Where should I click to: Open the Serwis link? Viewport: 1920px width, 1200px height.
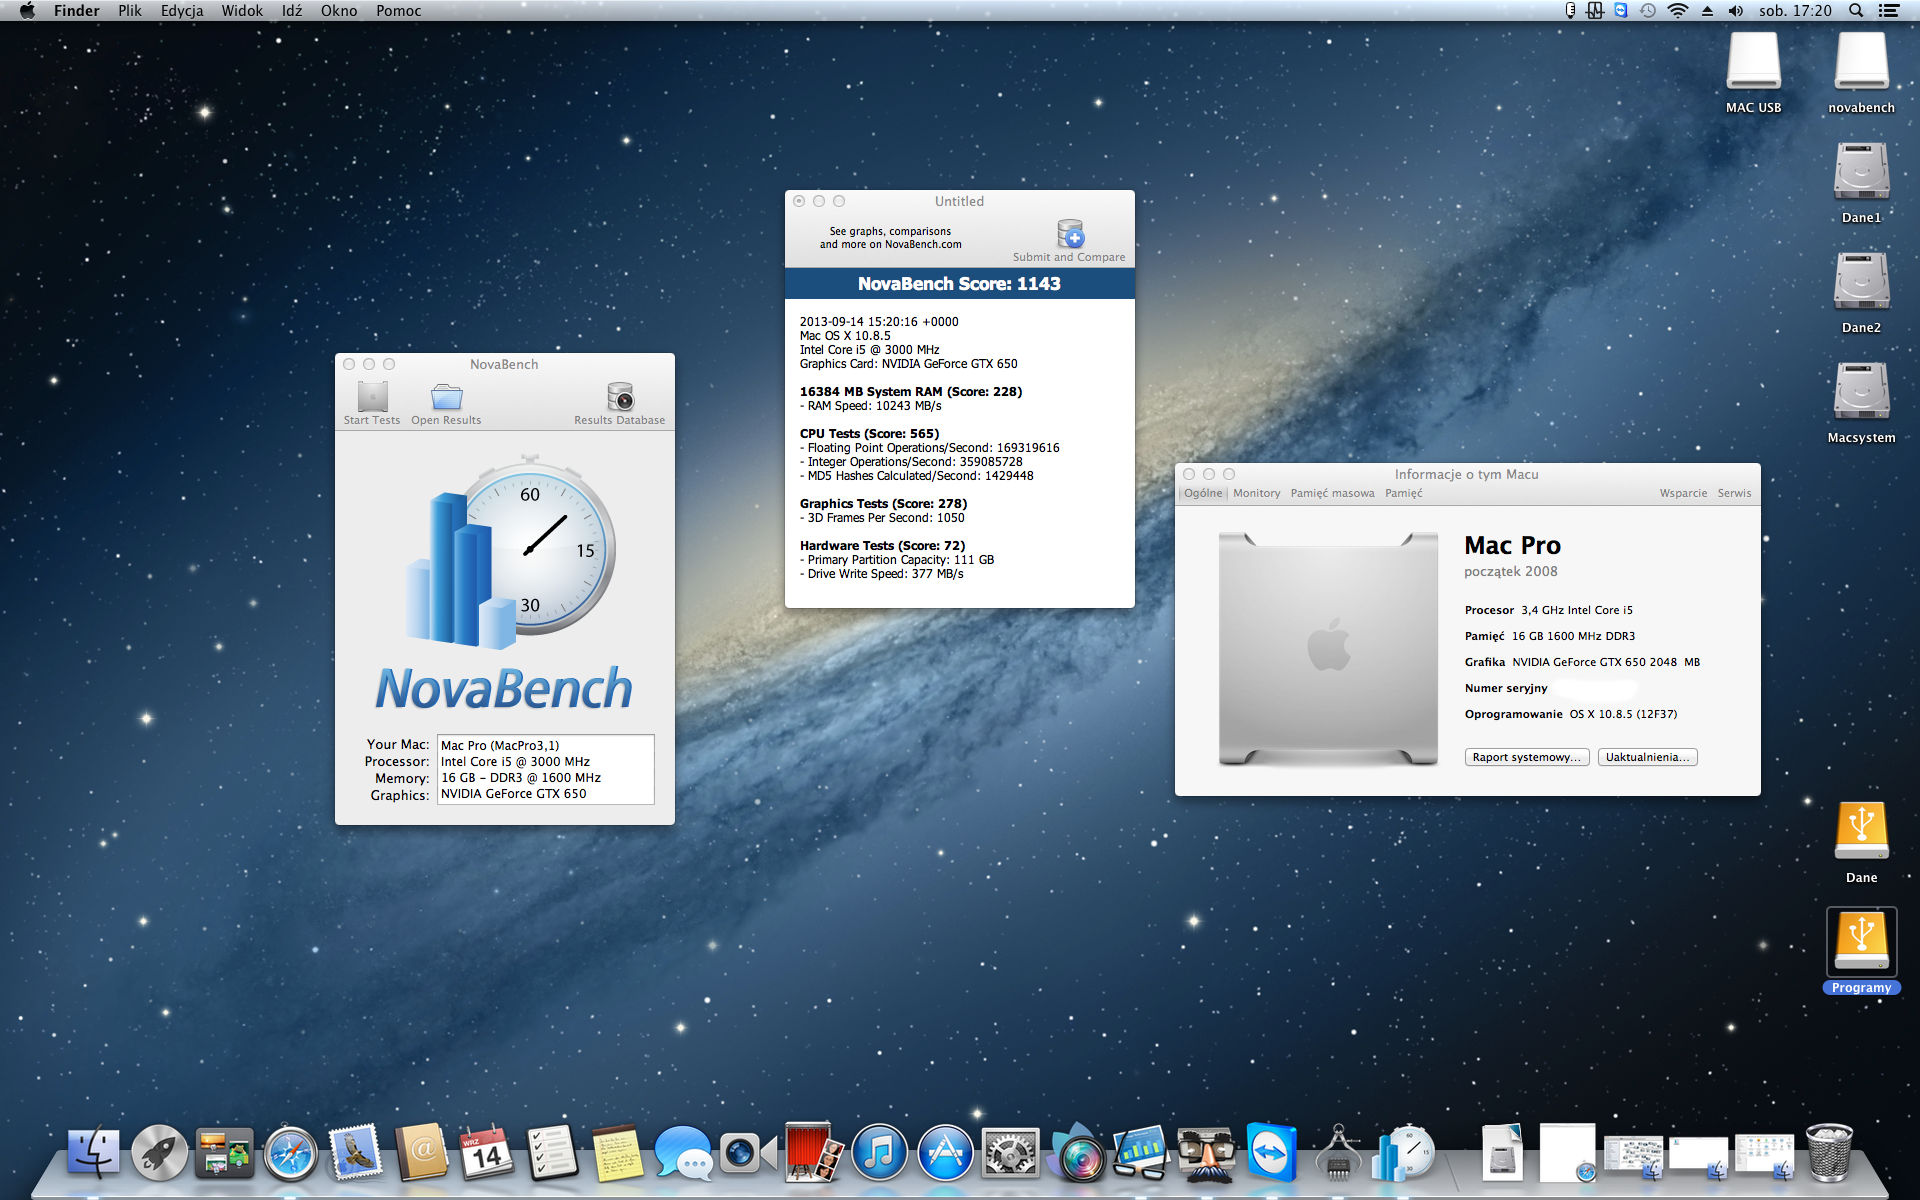click(1734, 493)
